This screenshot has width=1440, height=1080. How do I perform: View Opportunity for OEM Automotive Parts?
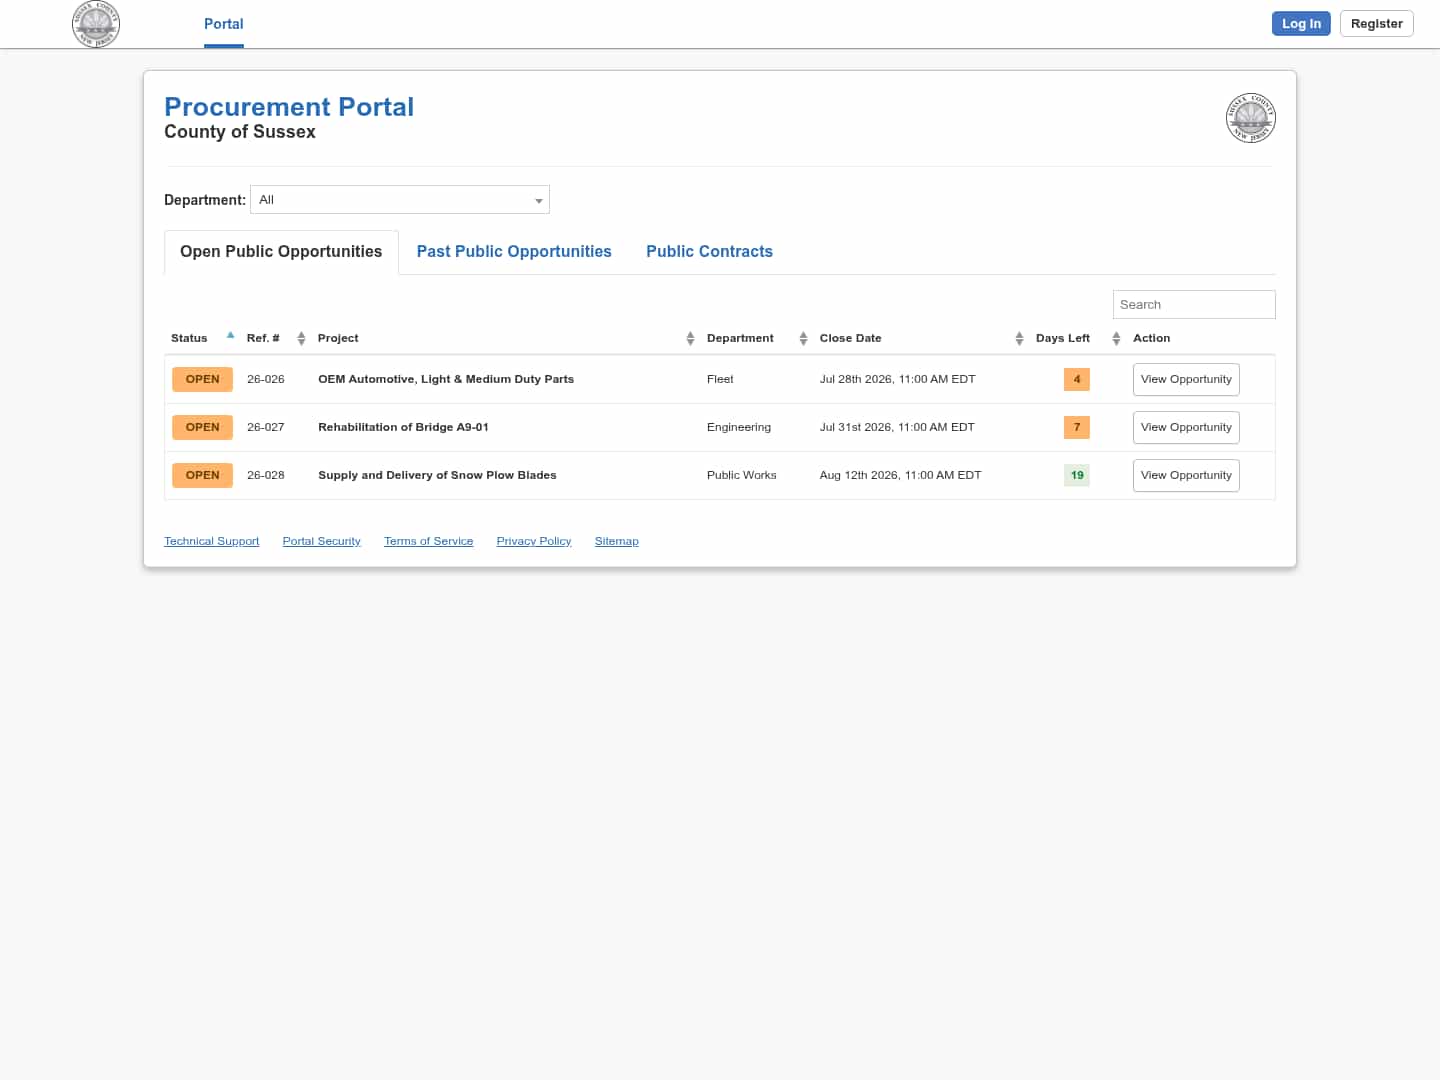(1186, 380)
